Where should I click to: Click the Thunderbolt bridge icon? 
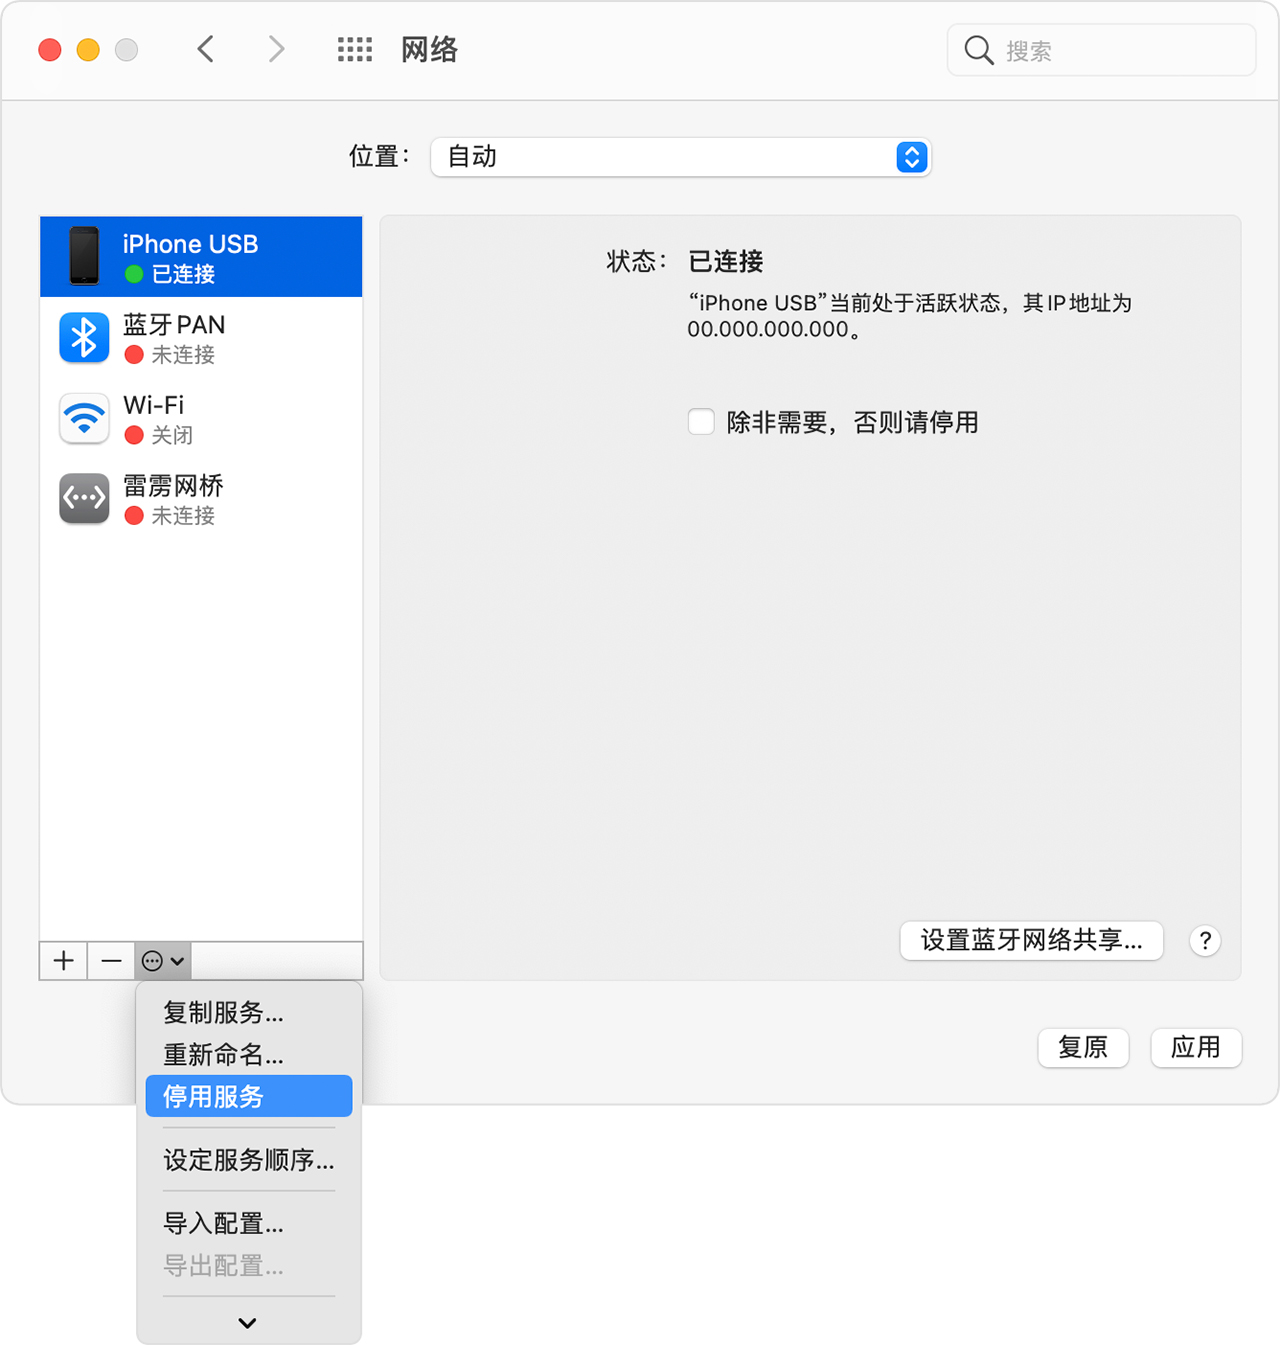click(84, 498)
